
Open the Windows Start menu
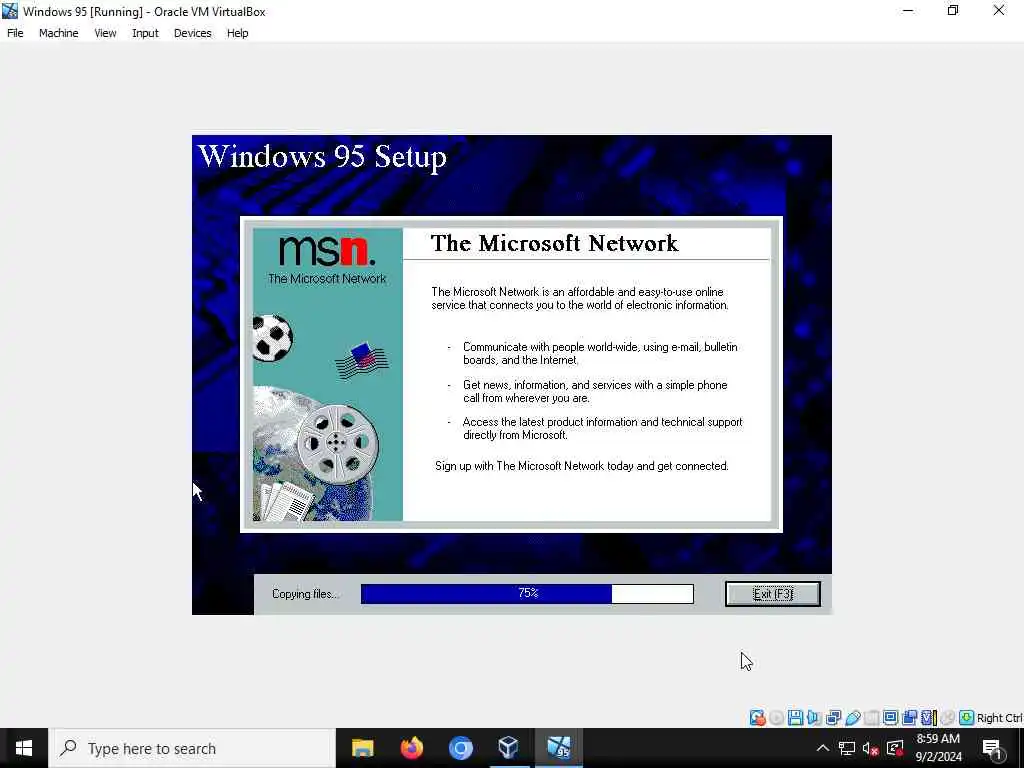point(24,748)
